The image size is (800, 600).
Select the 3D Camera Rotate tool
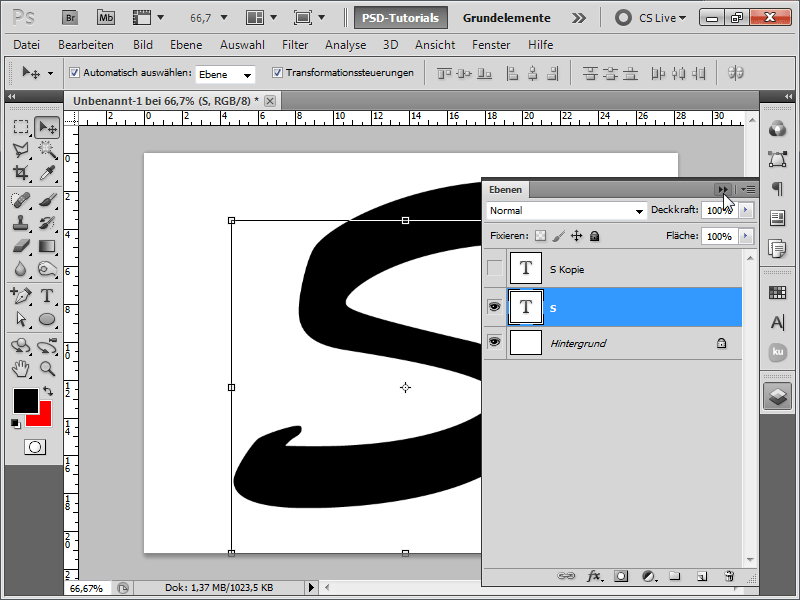tap(47, 346)
